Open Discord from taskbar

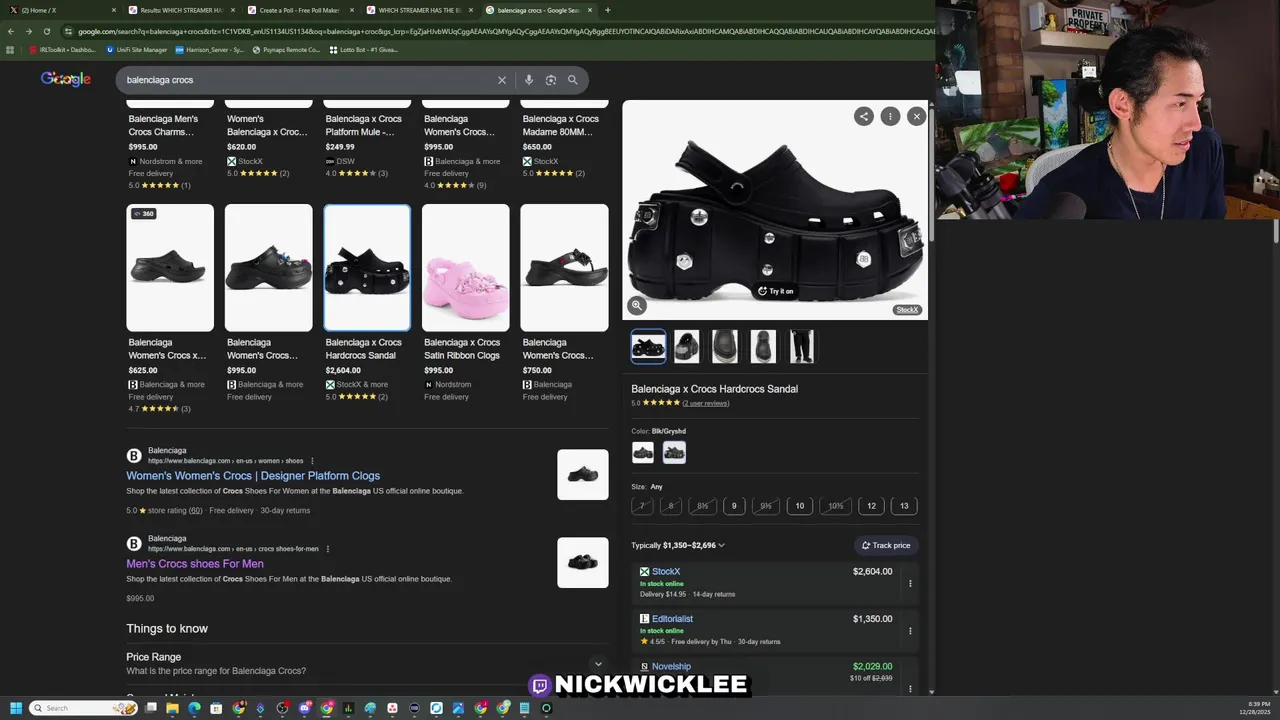(x=305, y=708)
